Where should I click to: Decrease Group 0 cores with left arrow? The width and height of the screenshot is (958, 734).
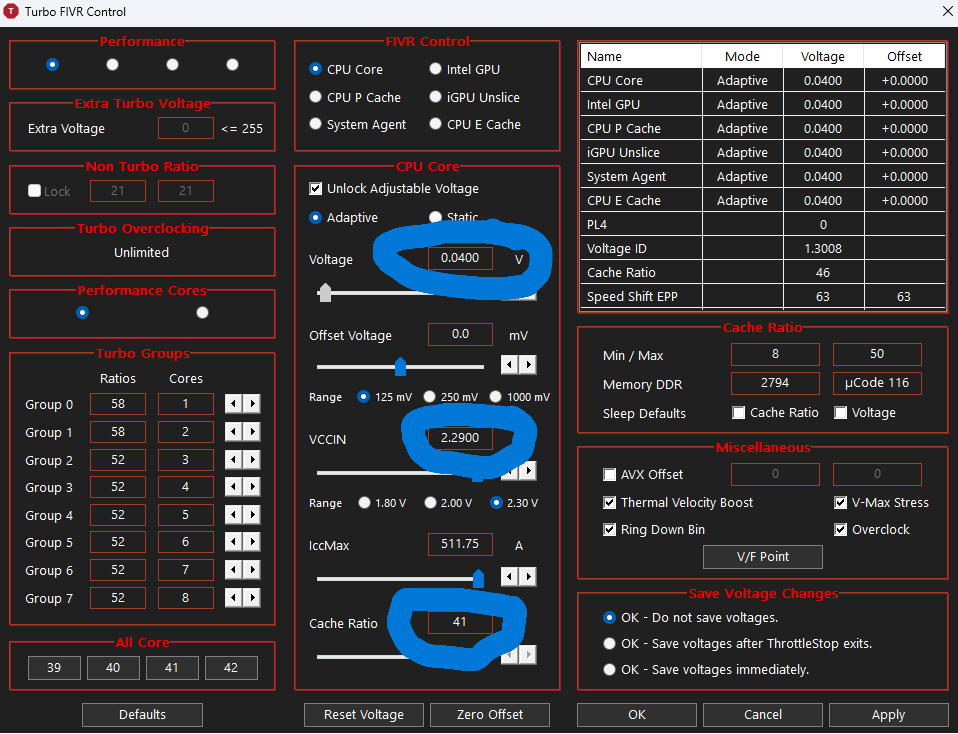pos(233,404)
